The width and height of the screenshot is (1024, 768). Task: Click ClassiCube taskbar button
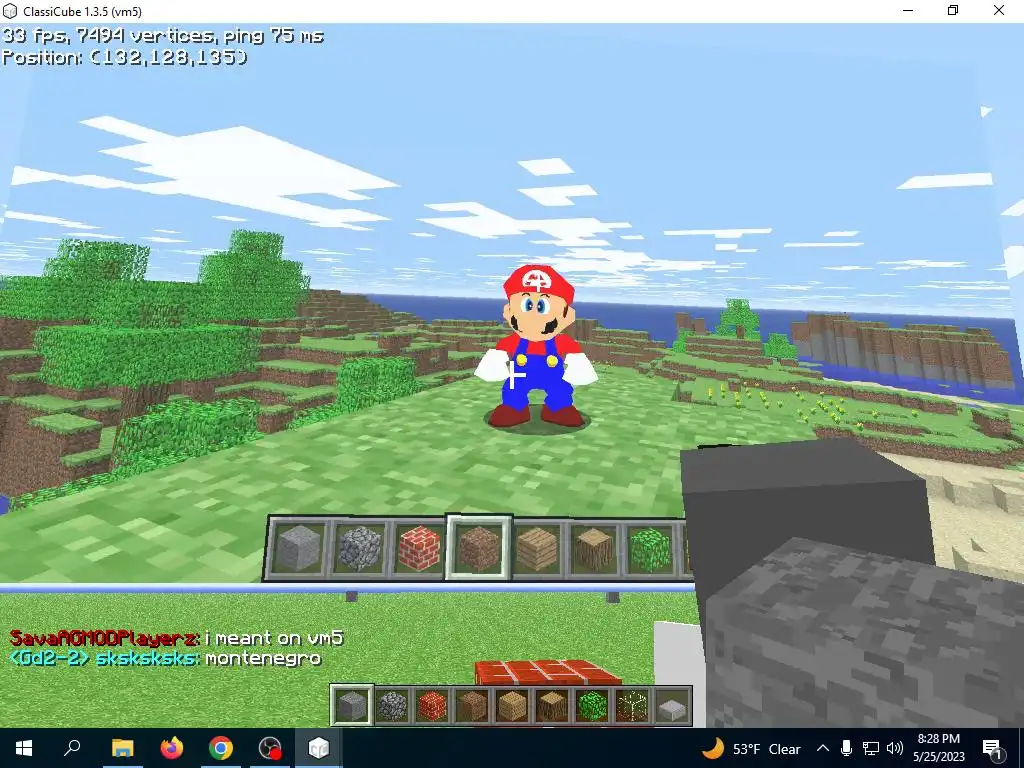tap(319, 748)
